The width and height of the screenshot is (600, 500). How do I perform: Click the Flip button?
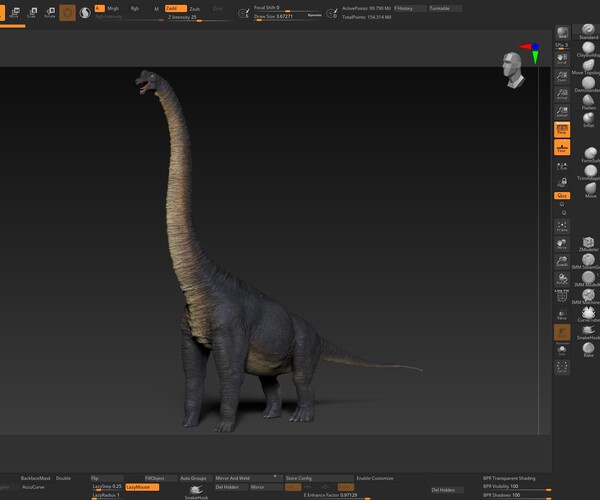(107, 478)
